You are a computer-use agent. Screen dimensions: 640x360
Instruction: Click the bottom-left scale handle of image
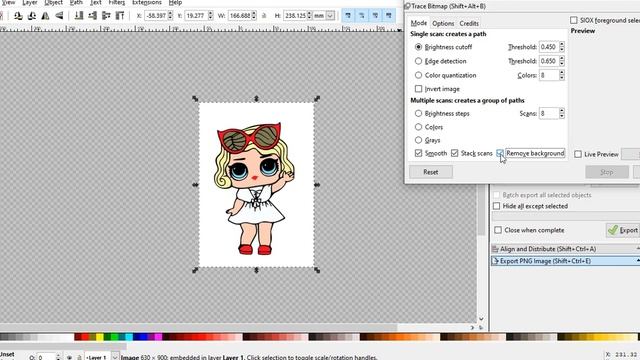(x=195, y=270)
